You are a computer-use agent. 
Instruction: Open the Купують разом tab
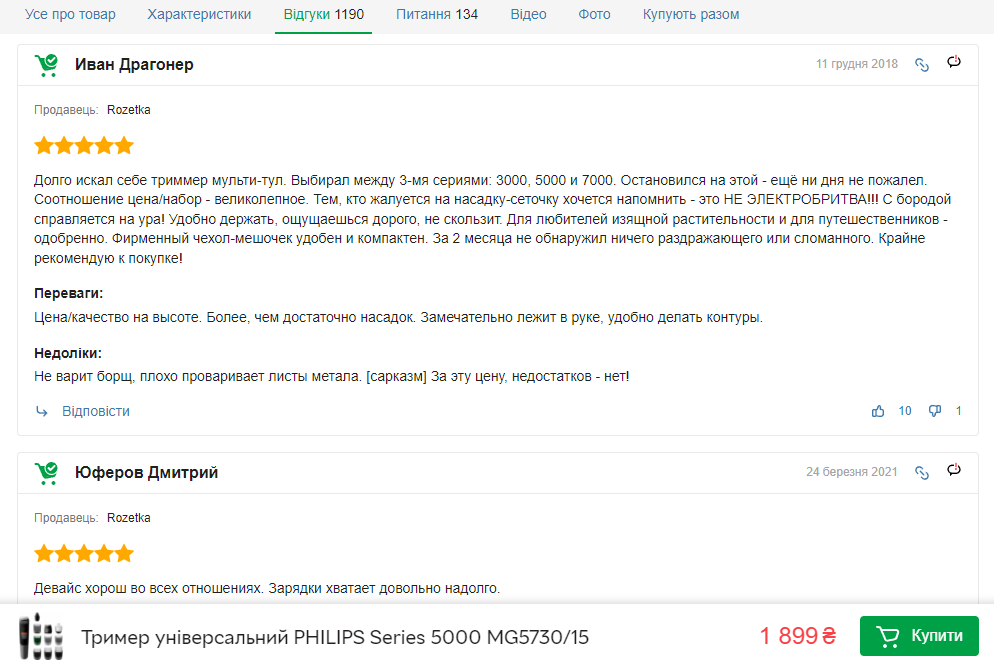691,15
